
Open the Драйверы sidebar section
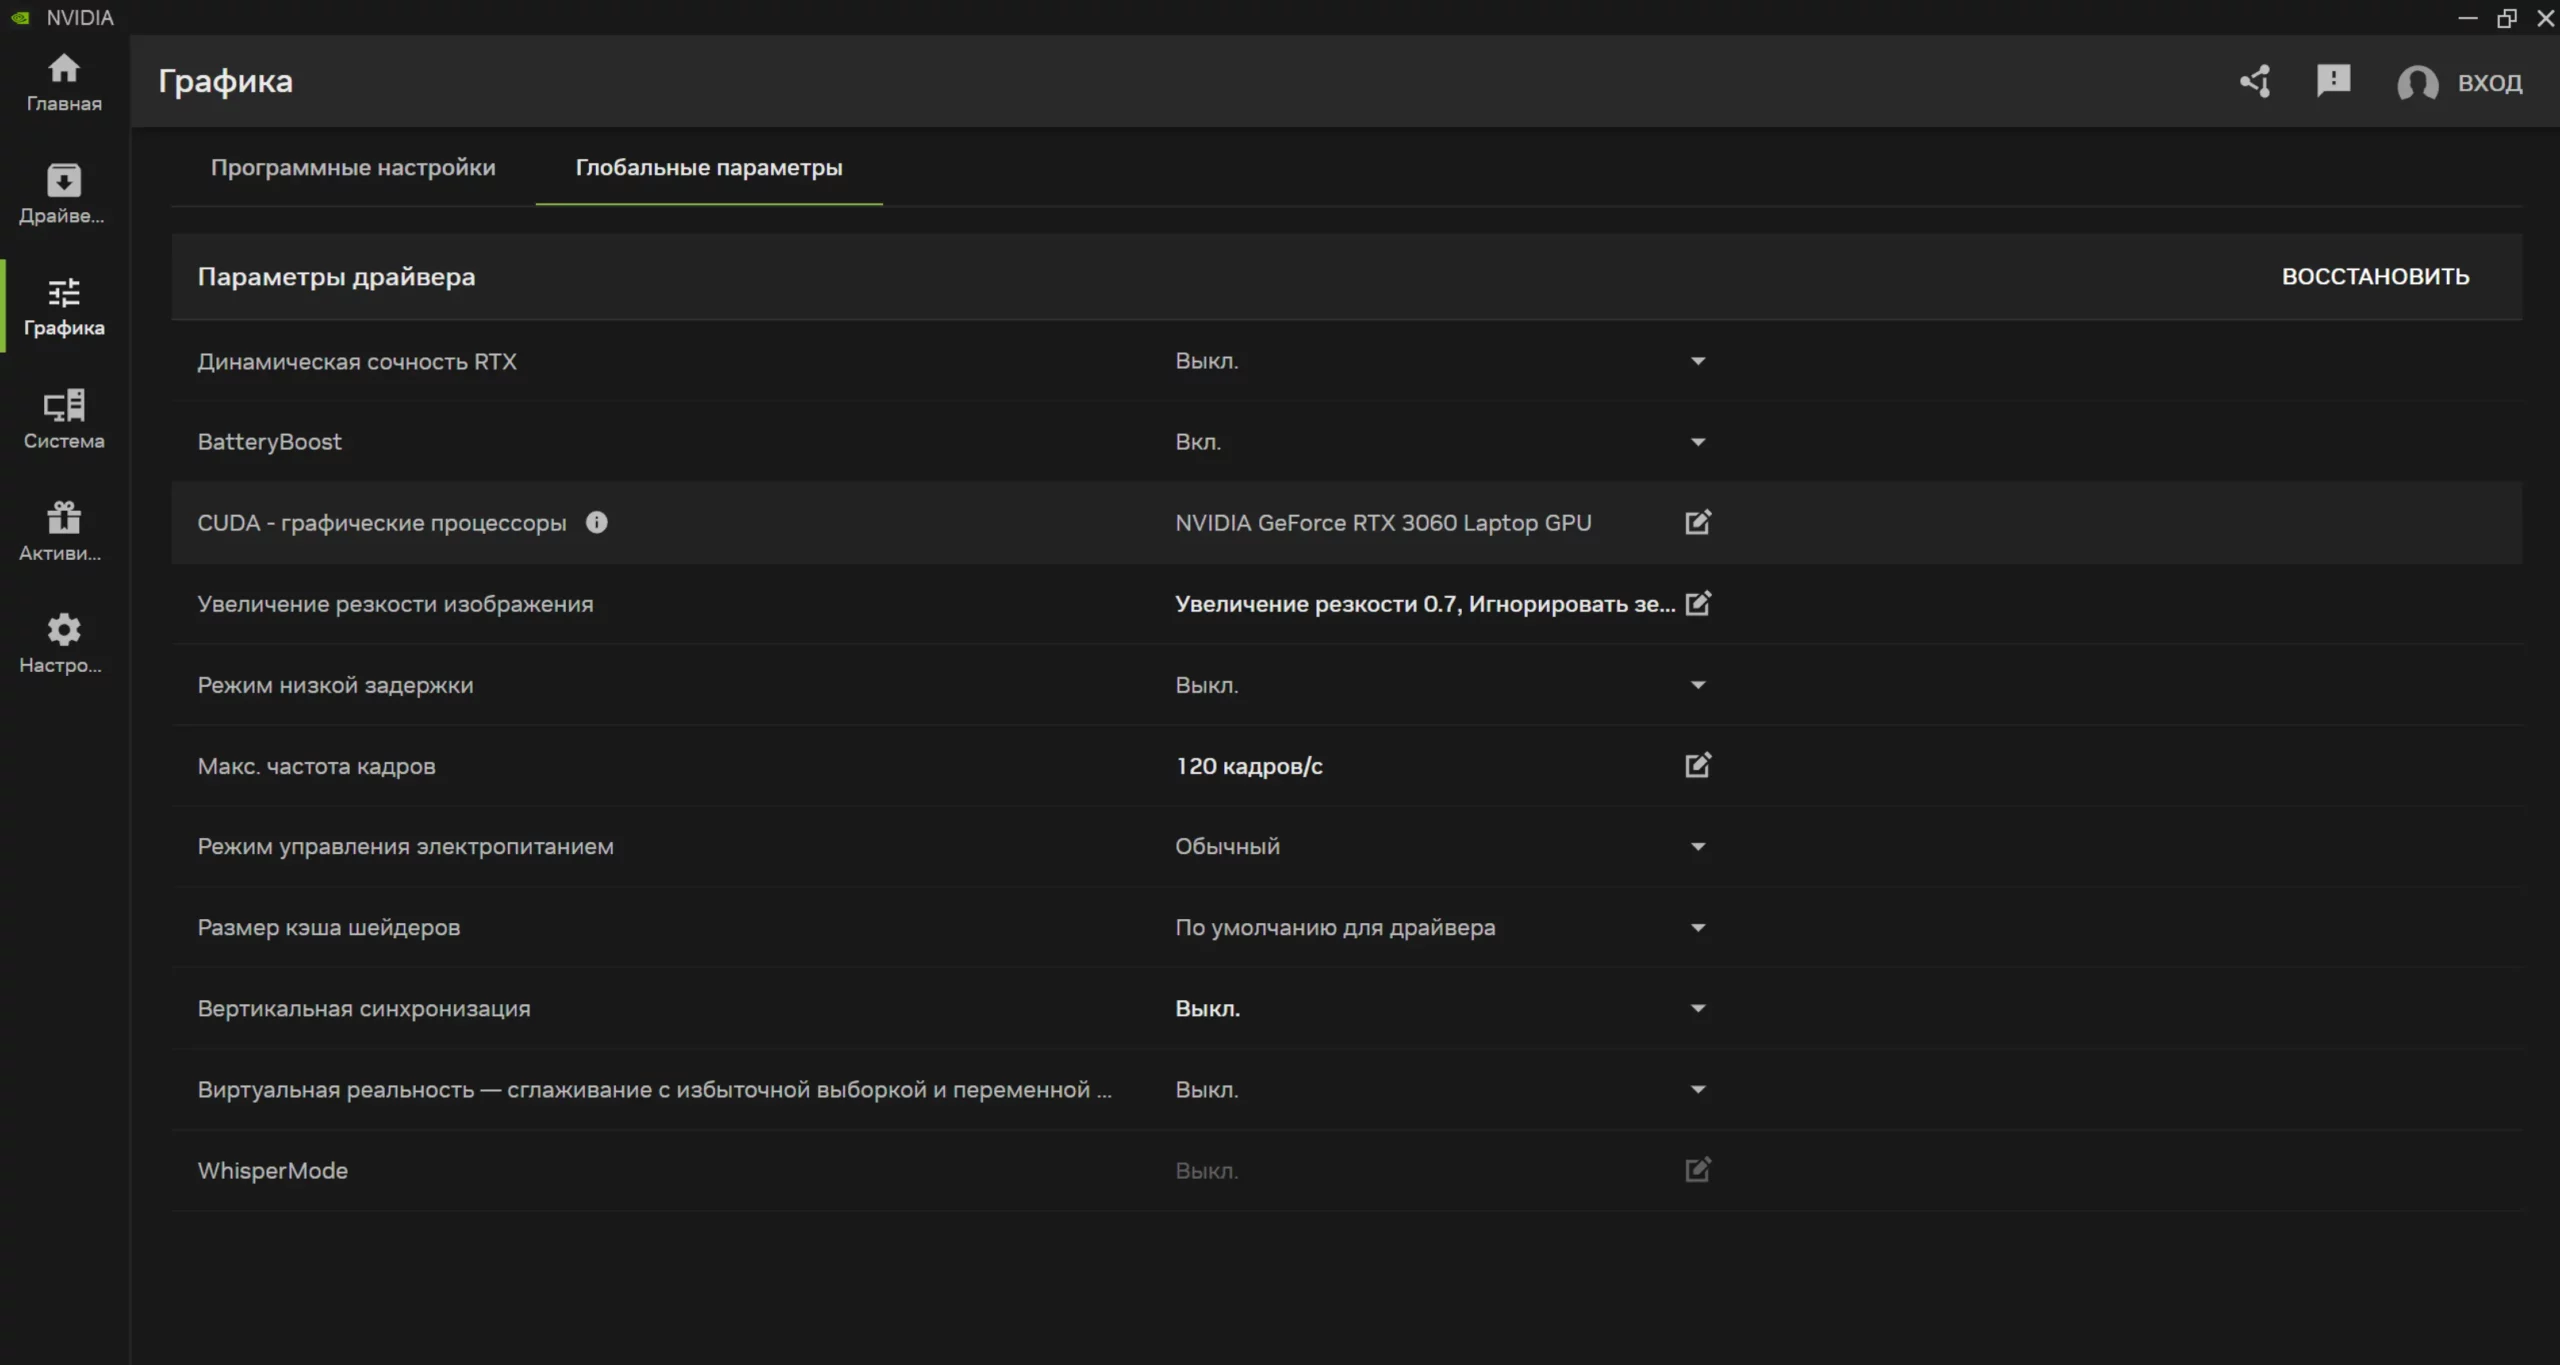point(63,194)
